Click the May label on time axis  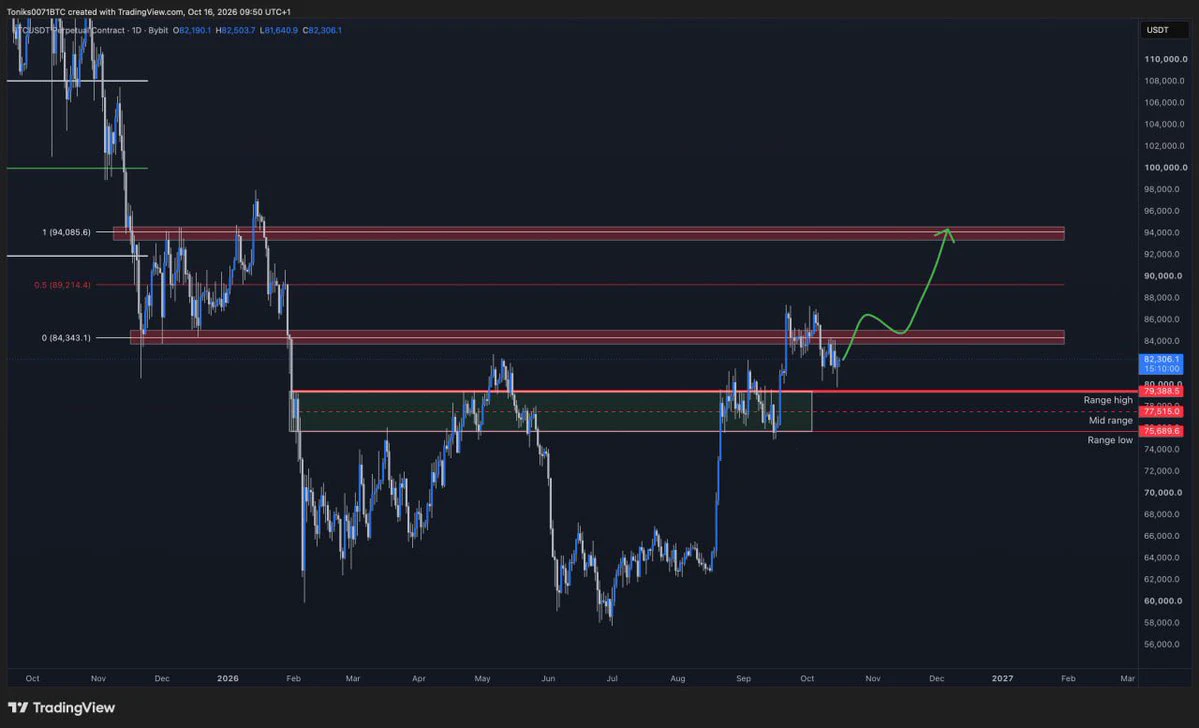[x=483, y=678]
